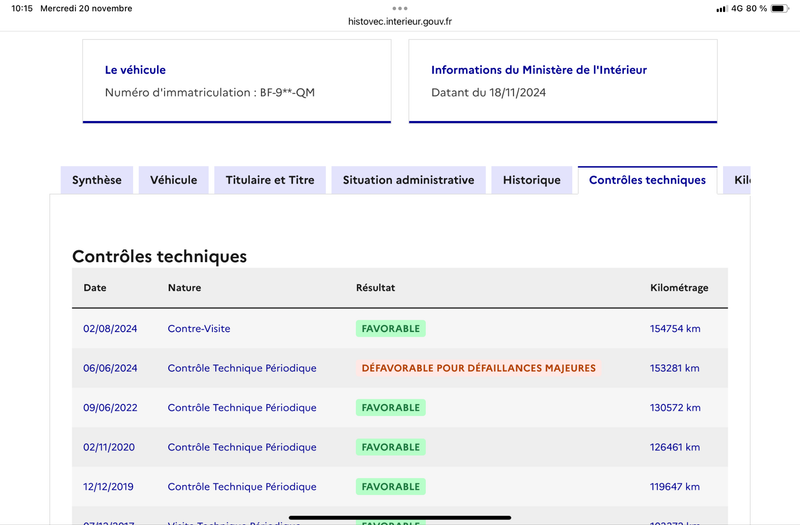Select the date 02/11/2020
The width and height of the screenshot is (800, 525).
point(109,447)
